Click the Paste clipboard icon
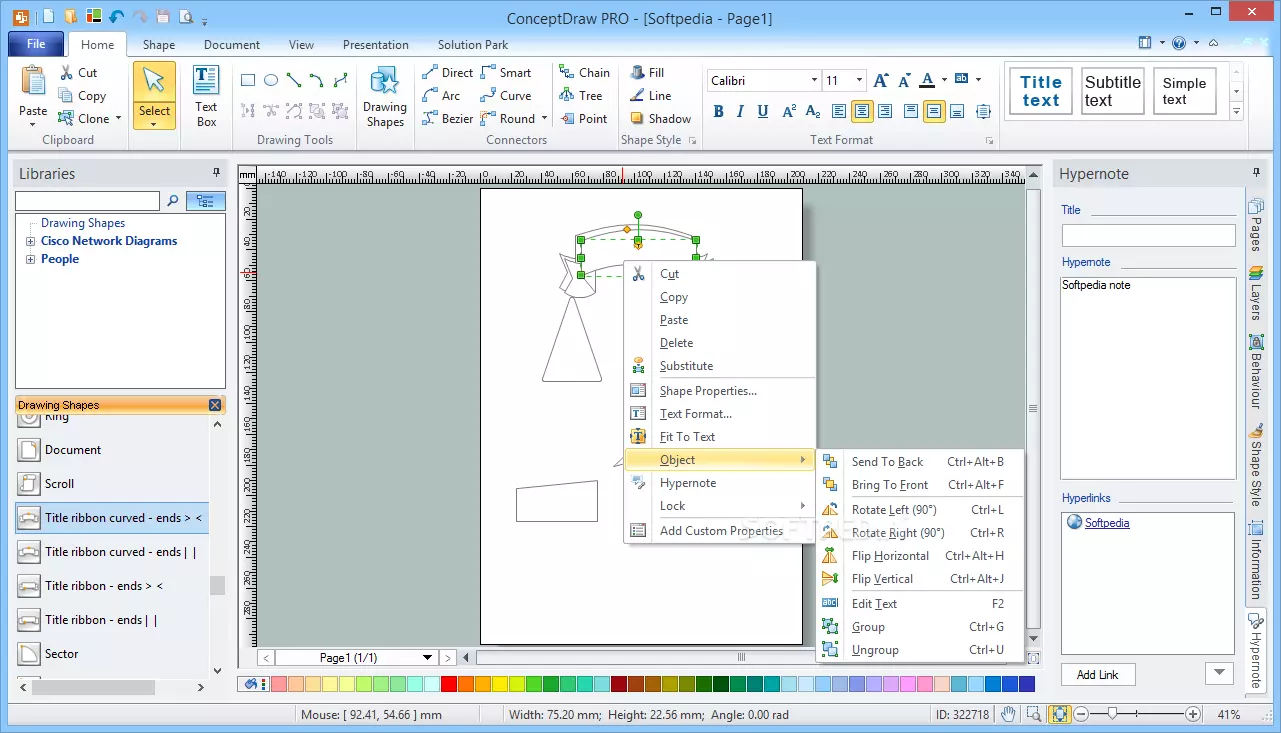Screen dimensions: 1281x733 pyautogui.click(x=33, y=81)
